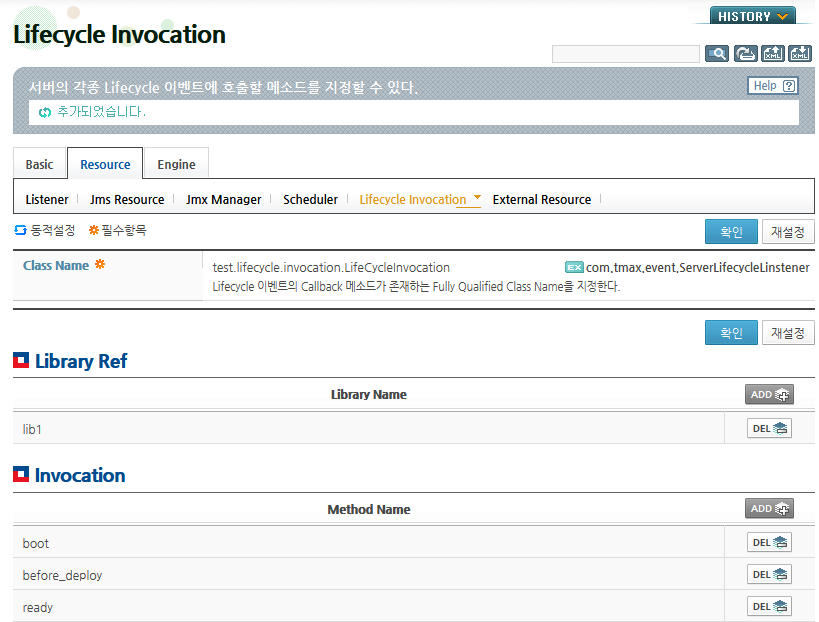Screen dimensions: 819x622
Task: Select the lib1 library name
Action: tap(32, 429)
